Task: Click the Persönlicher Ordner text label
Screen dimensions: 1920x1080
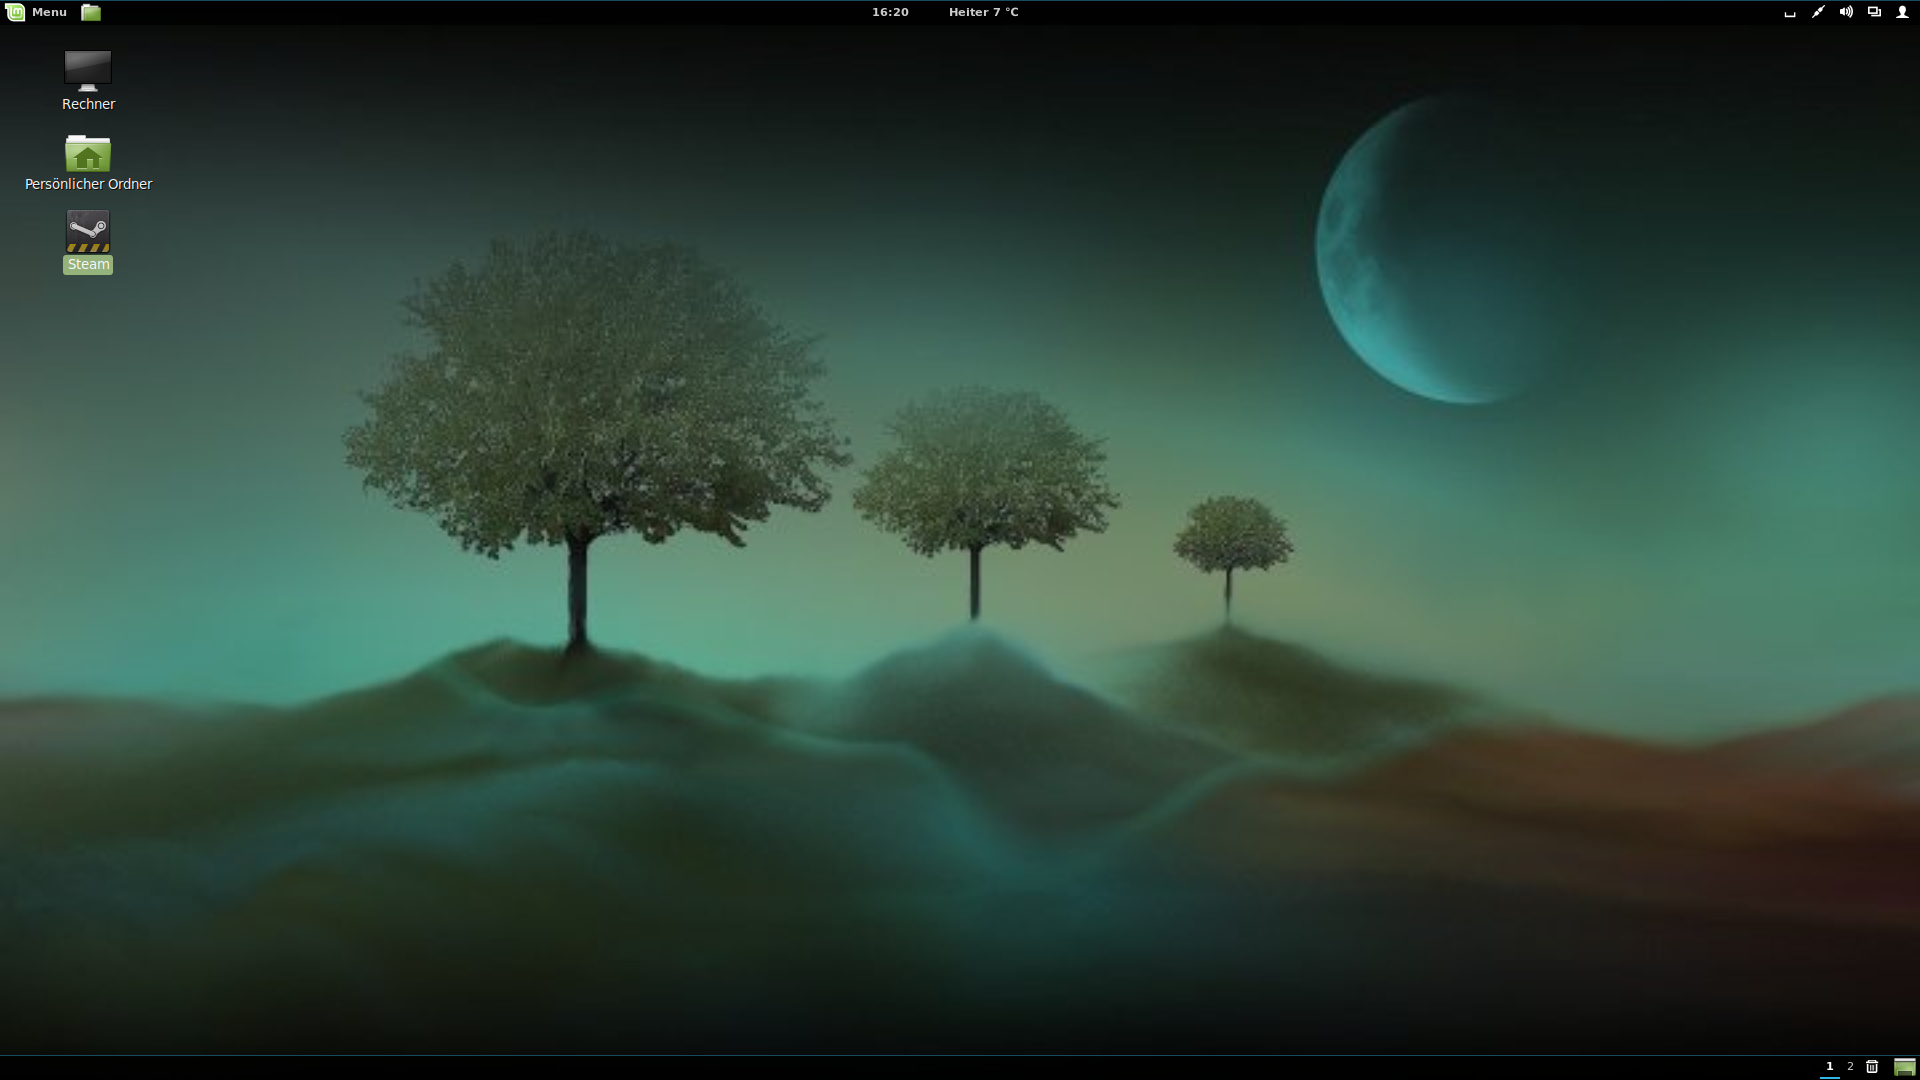Action: [88, 184]
